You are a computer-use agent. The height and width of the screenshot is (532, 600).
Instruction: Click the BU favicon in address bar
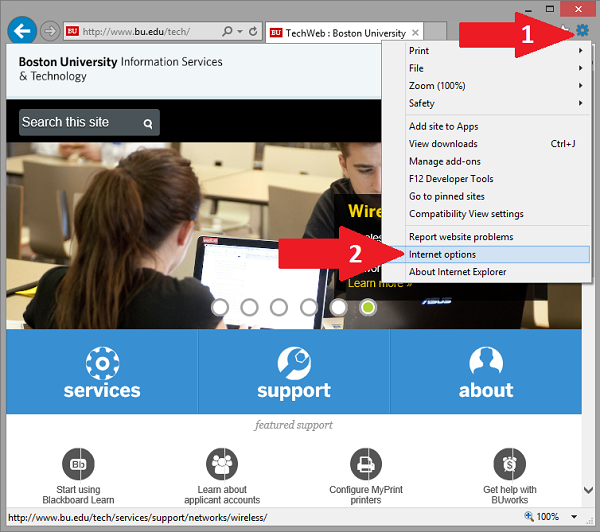pyautogui.click(x=72, y=31)
